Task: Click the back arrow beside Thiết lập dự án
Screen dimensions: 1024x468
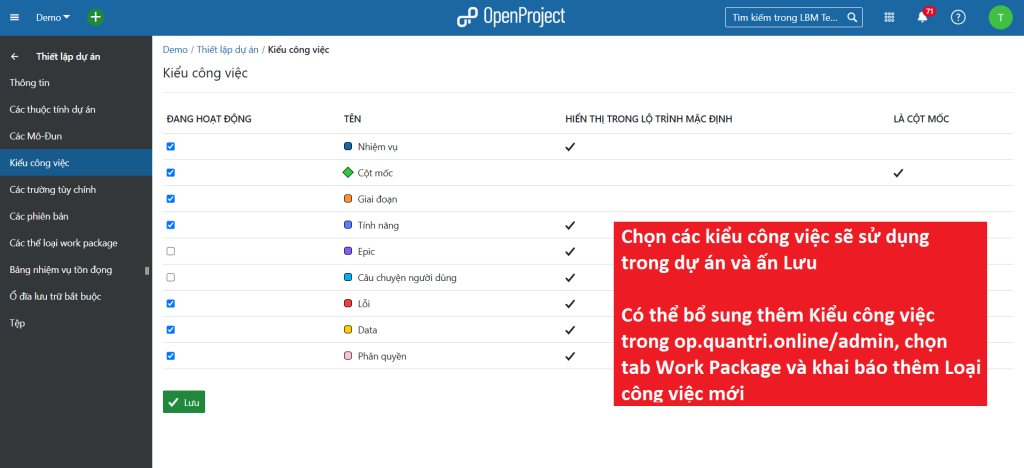Action: [15, 56]
